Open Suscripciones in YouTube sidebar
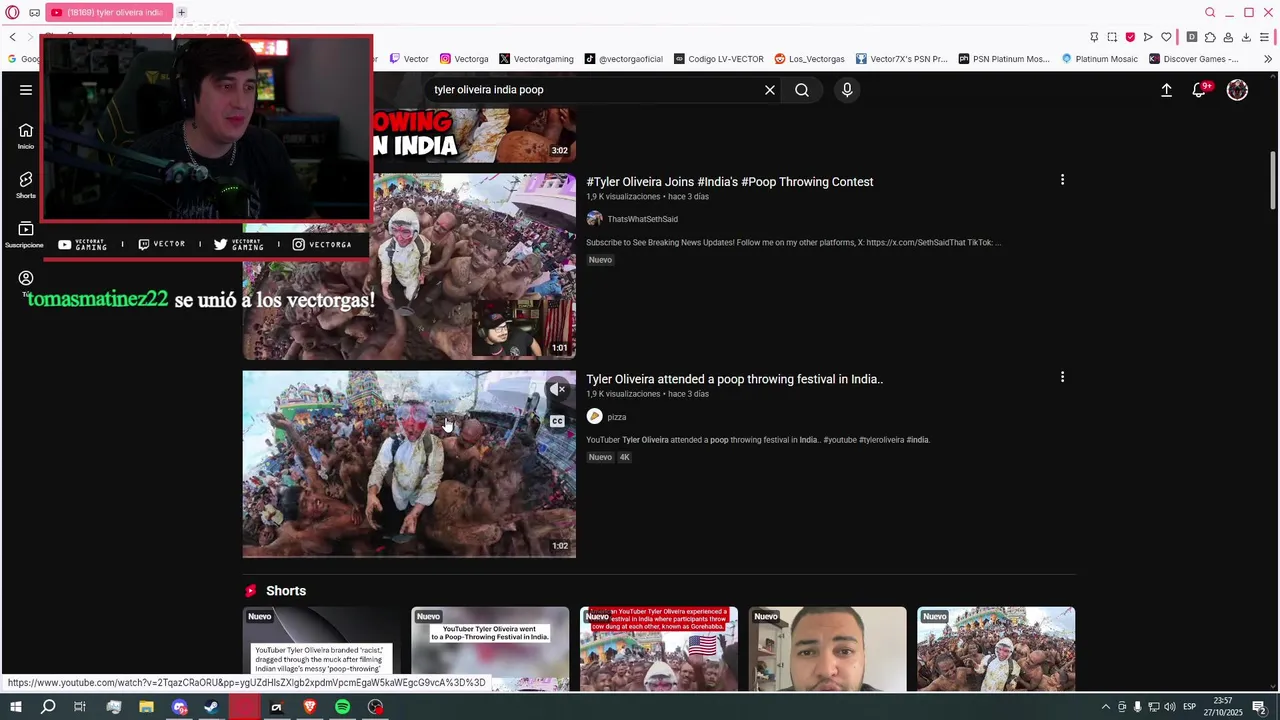This screenshot has height=720, width=1280. point(26,235)
